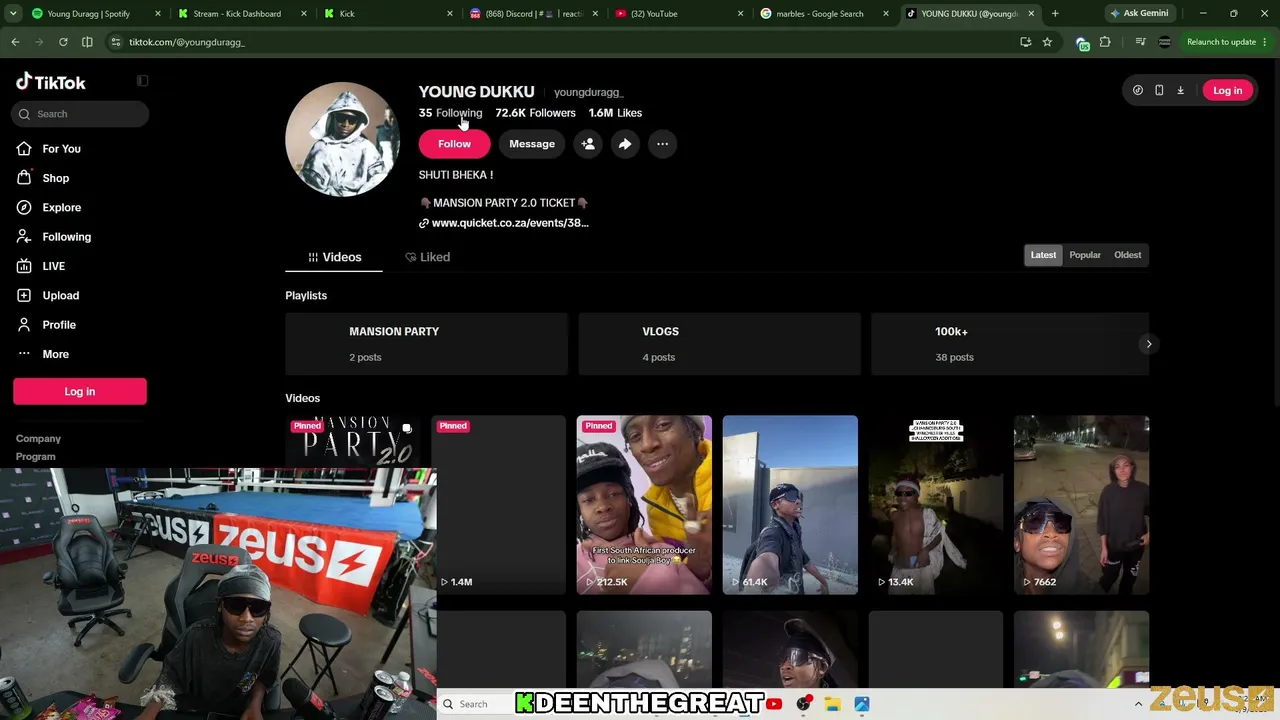
Task: Open the browser Extensions puzzle icon
Action: click(x=1105, y=42)
